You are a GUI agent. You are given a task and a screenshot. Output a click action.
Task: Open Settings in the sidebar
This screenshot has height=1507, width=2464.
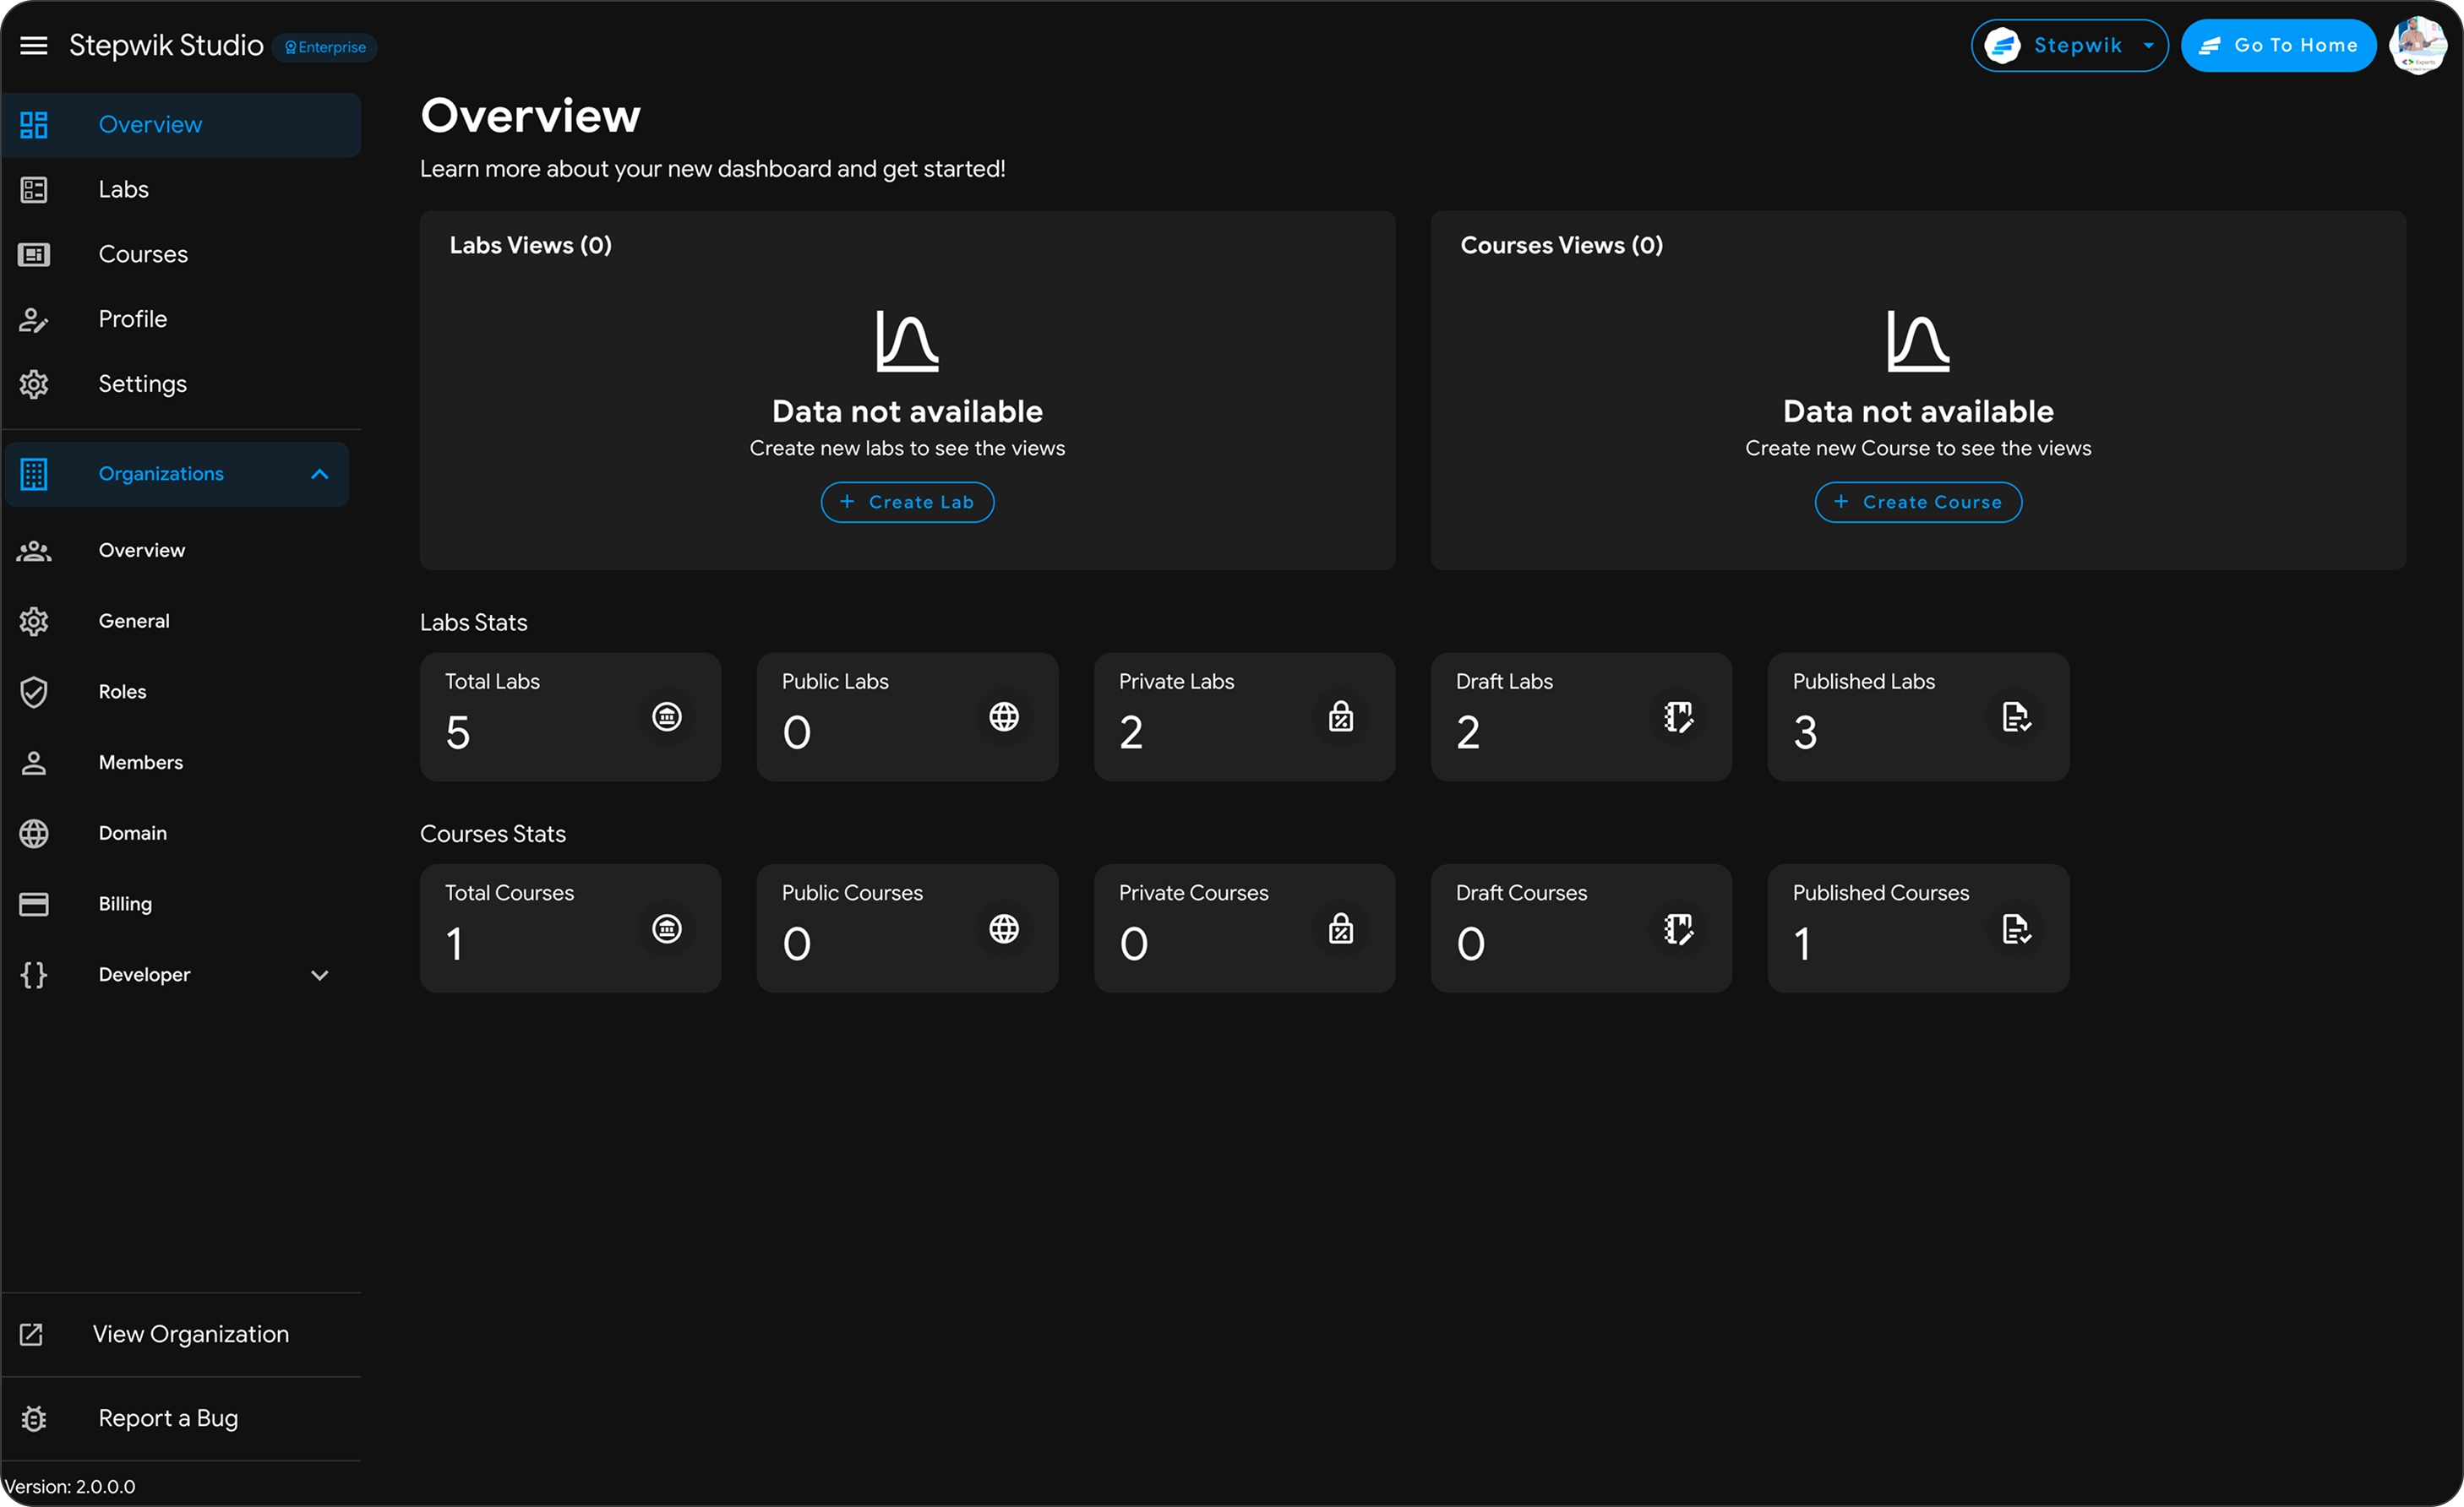(x=181, y=384)
